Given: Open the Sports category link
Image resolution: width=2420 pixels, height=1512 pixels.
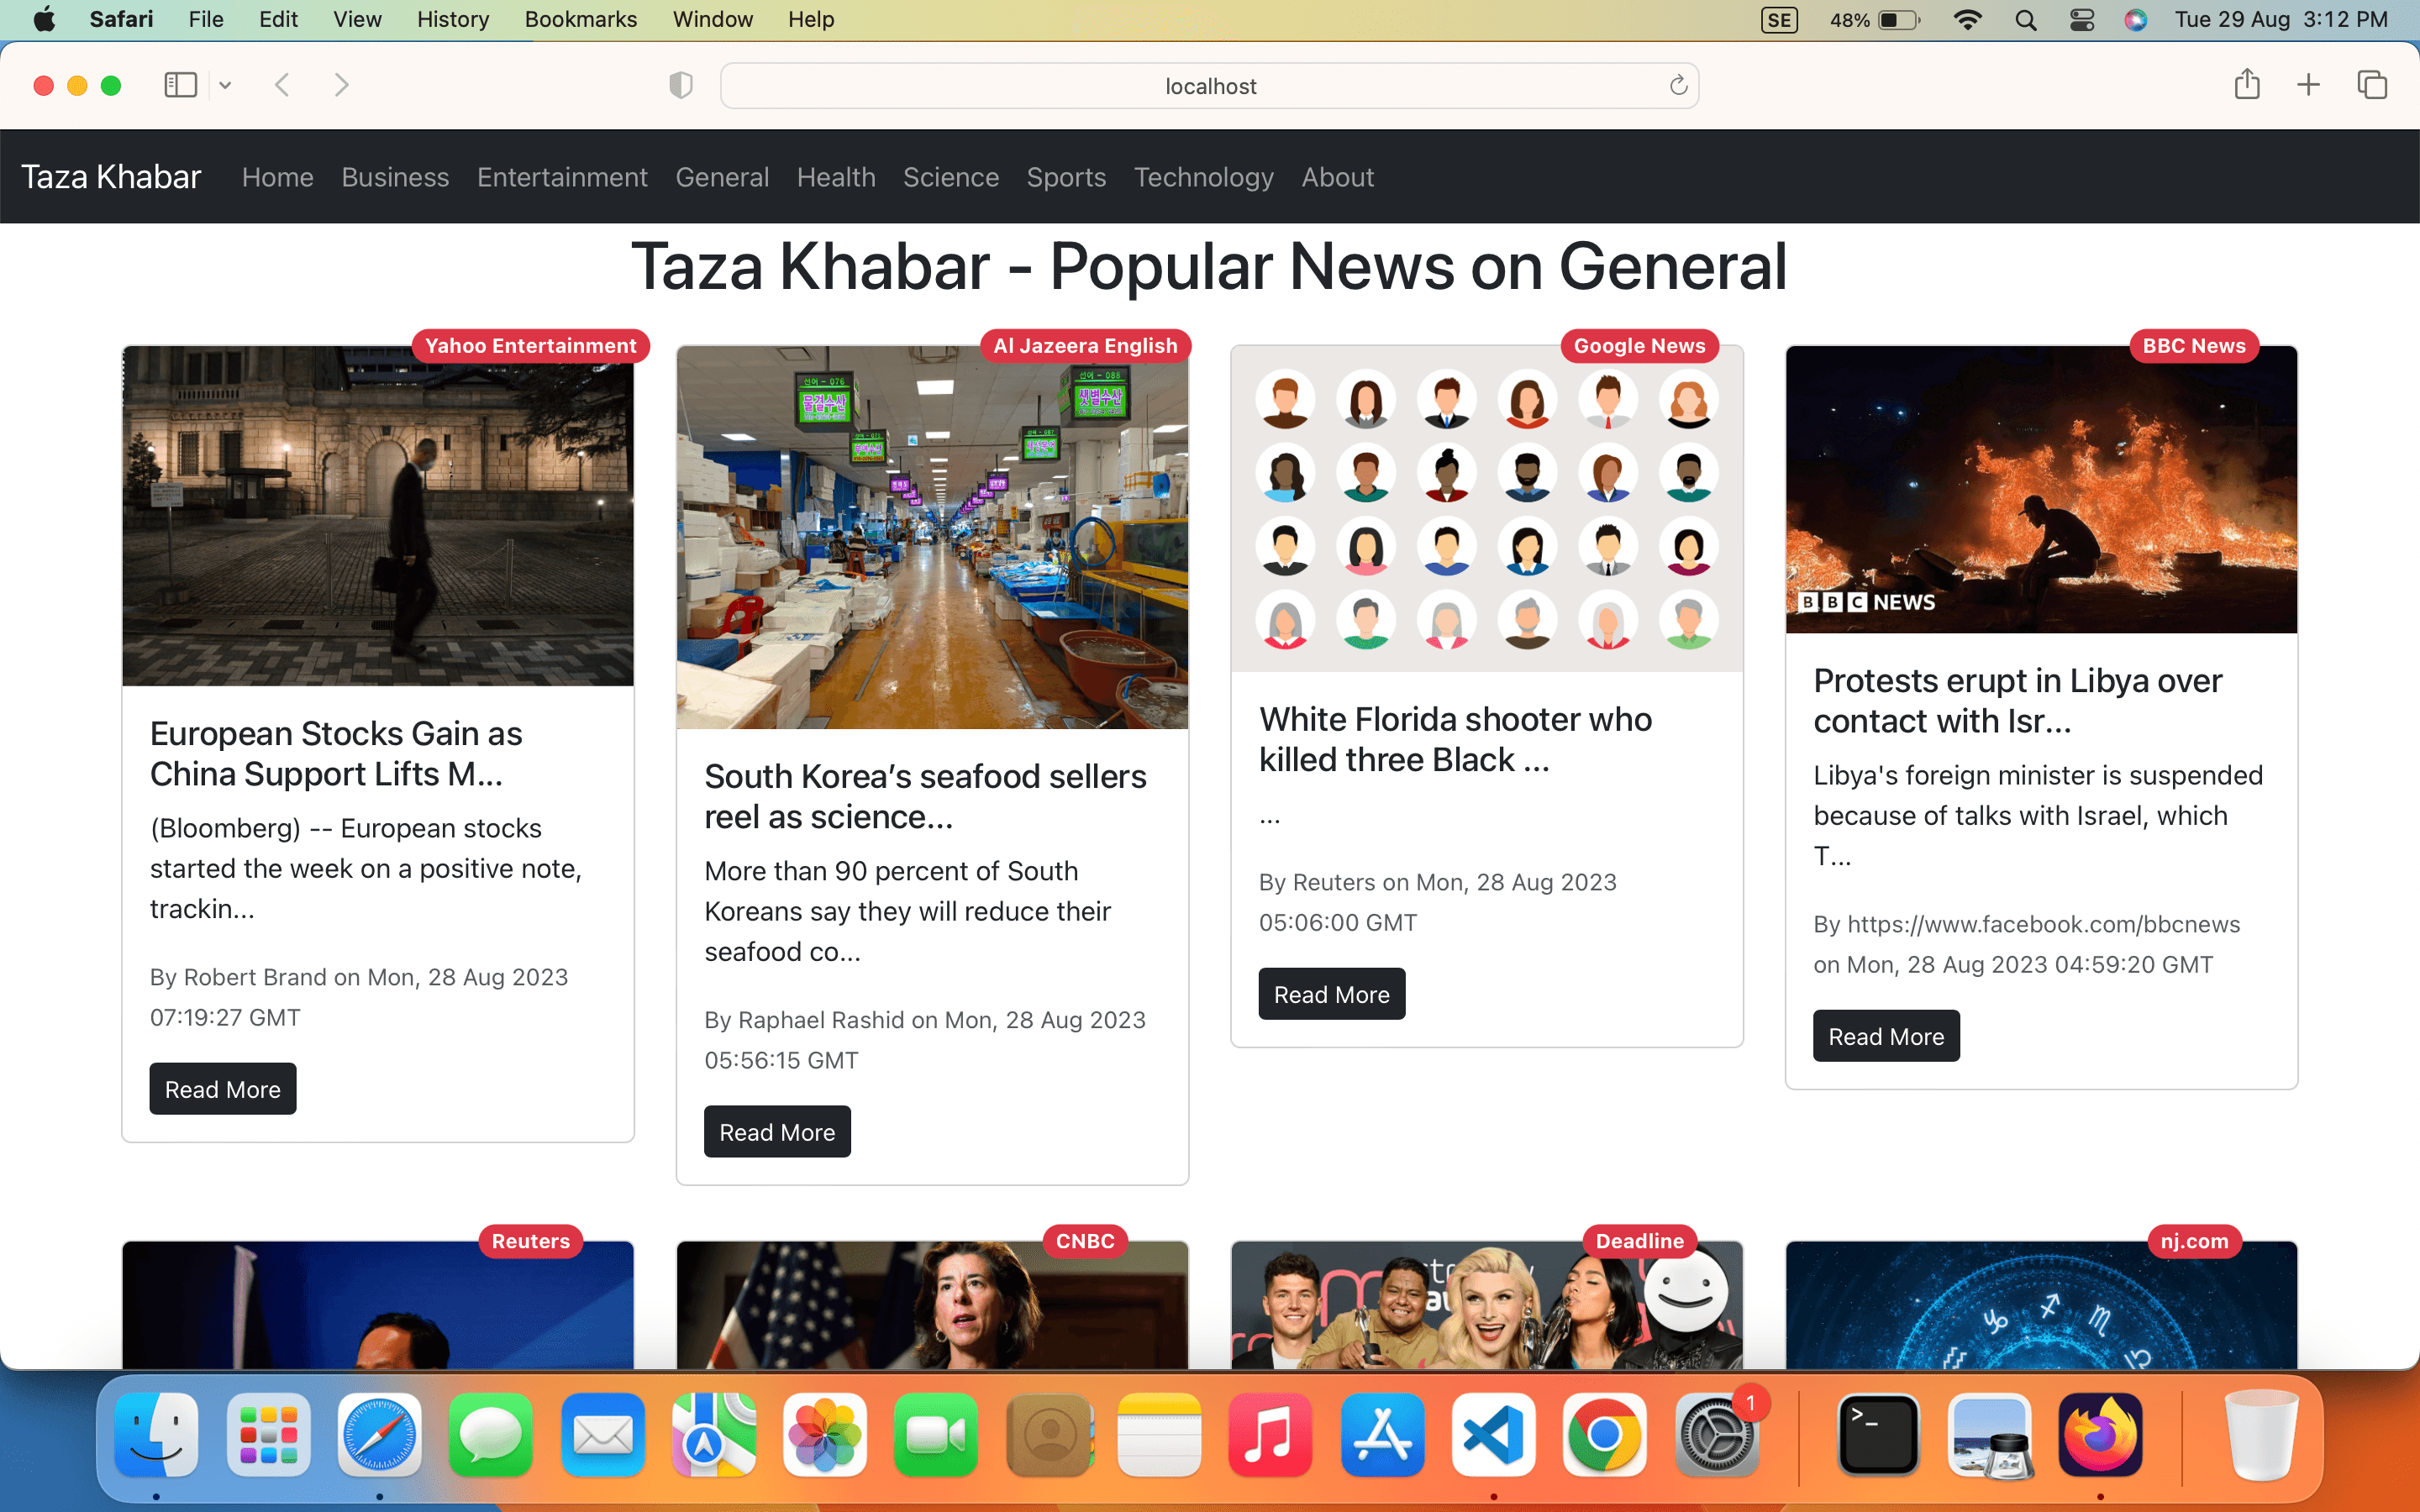Looking at the screenshot, I should click(1066, 177).
